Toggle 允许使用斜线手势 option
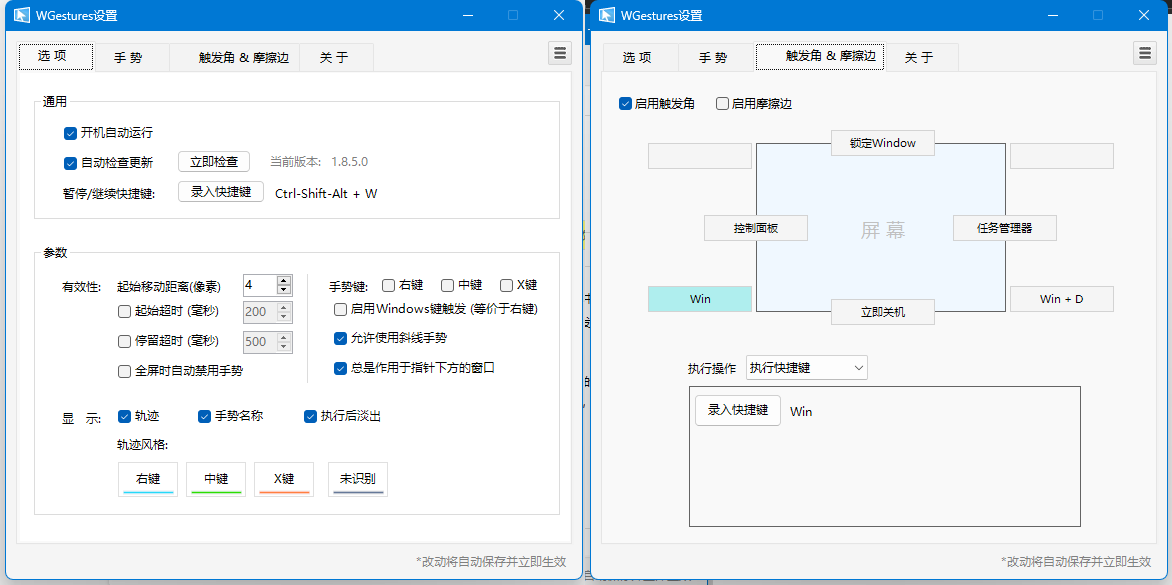The height and width of the screenshot is (585, 1172). (x=341, y=338)
